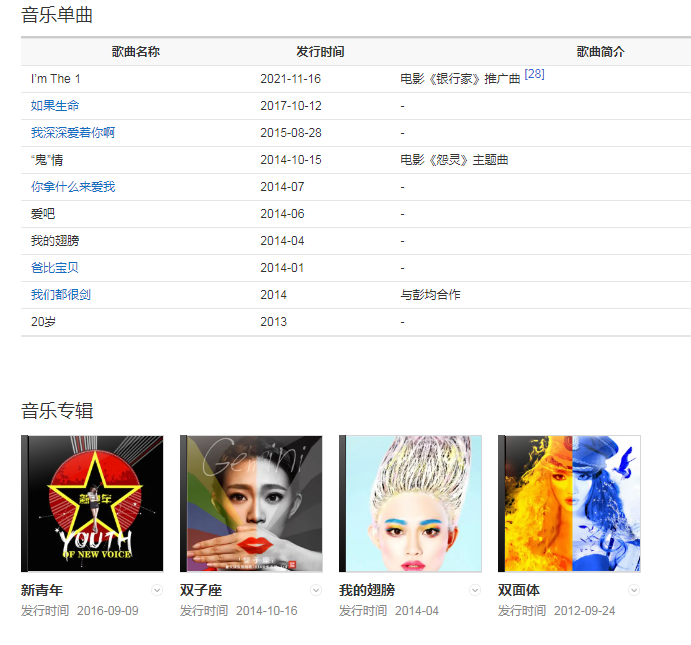Image resolution: width=691 pixels, height=645 pixels.
Task: Click the 发行时间 column header
Action: (x=320, y=52)
